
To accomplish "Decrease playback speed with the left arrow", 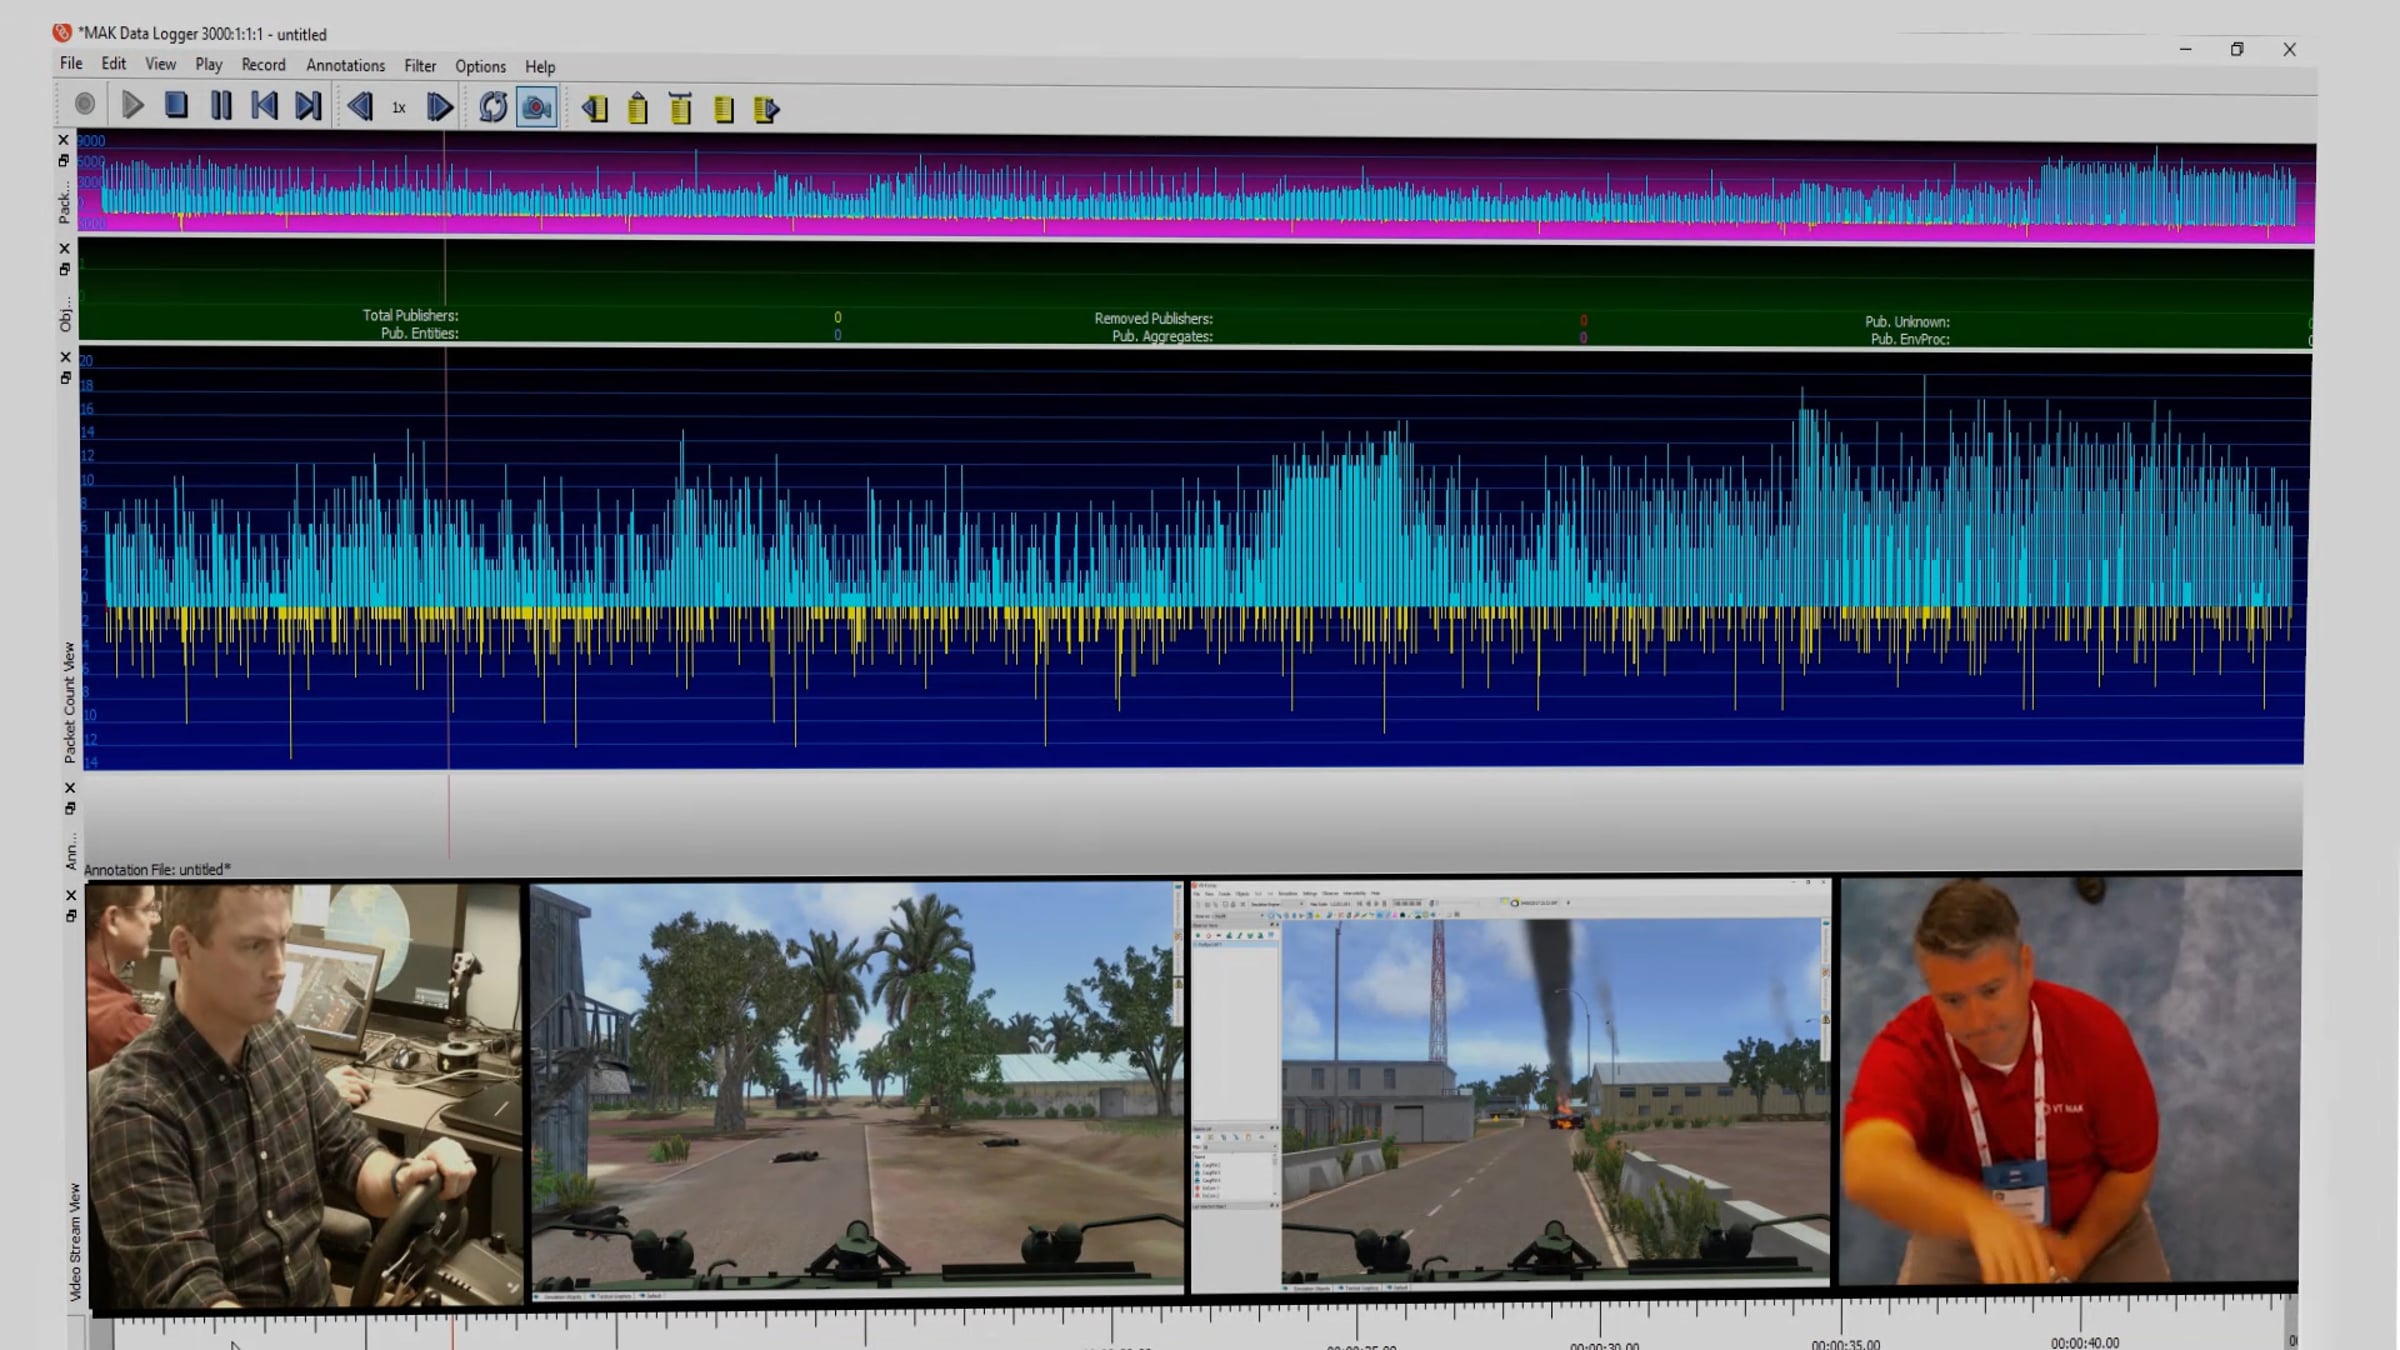I will click(x=360, y=107).
